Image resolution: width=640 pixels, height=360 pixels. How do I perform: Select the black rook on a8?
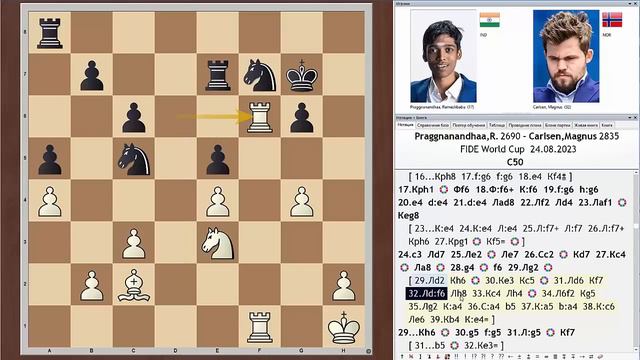[x=50, y=33]
